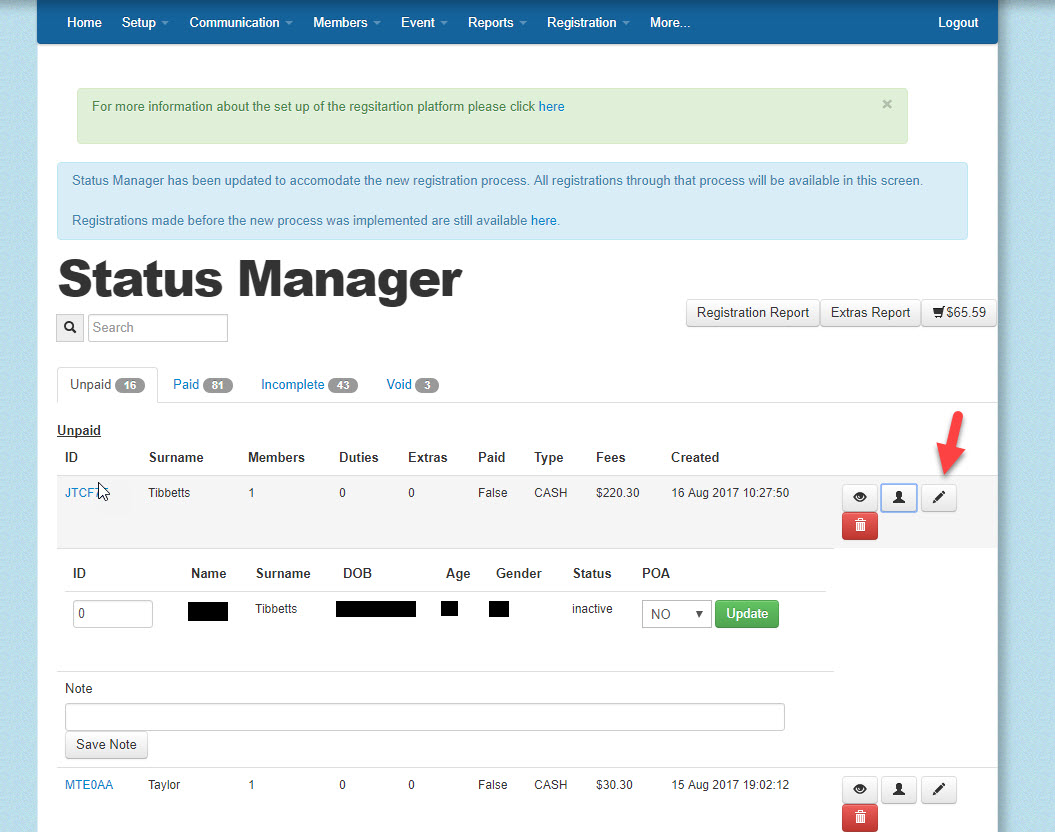Click the Members column header
This screenshot has width=1055, height=832.
tap(276, 457)
